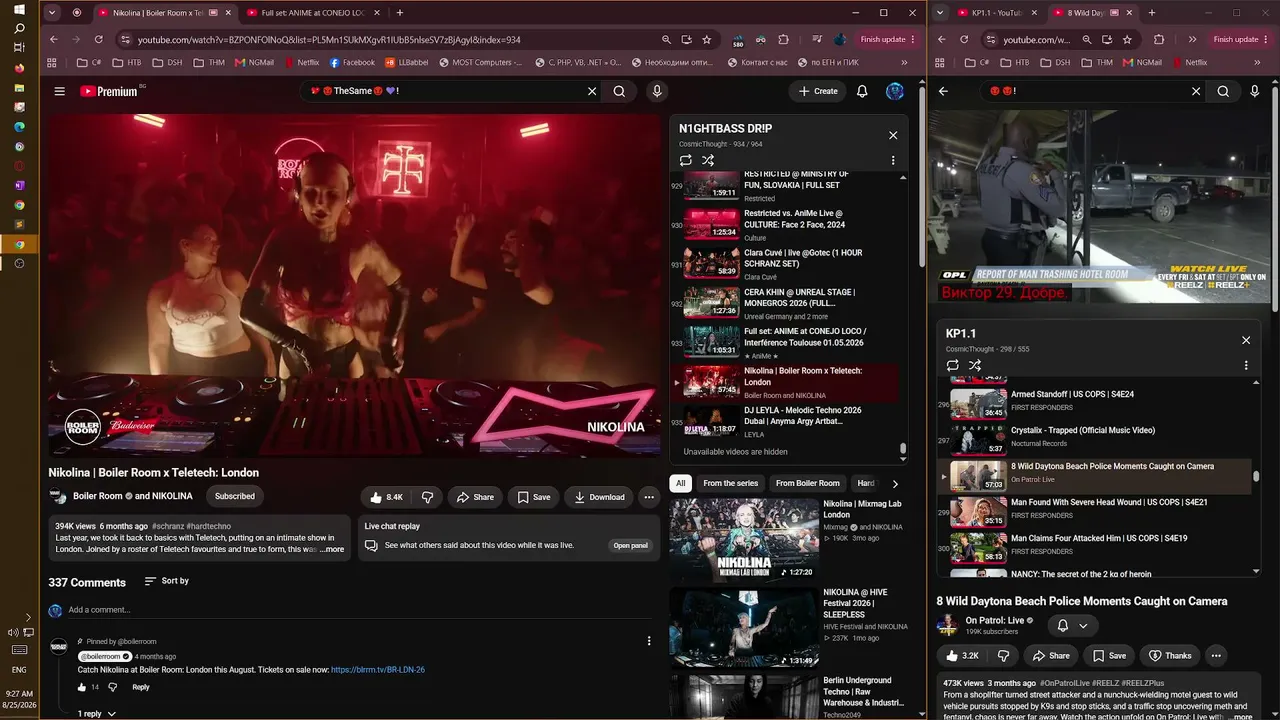
Task: Toggle loop on N1GHTBASS DR!P playlist
Action: (686, 160)
